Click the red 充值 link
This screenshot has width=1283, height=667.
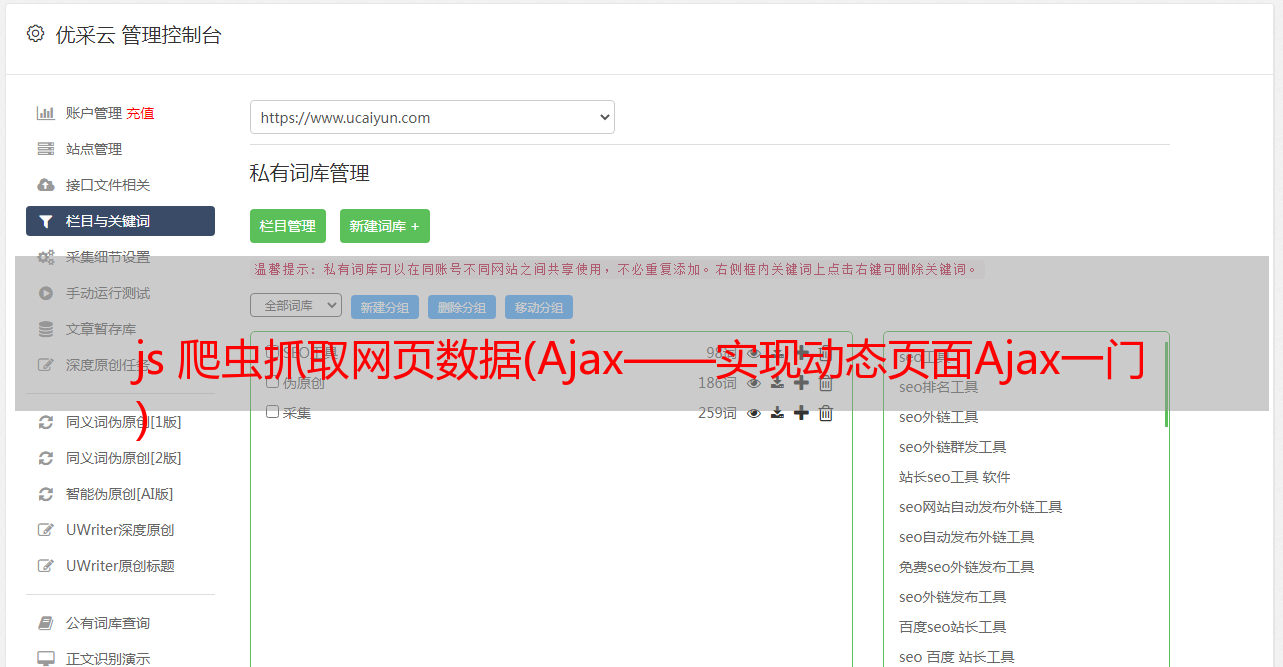click(x=140, y=113)
